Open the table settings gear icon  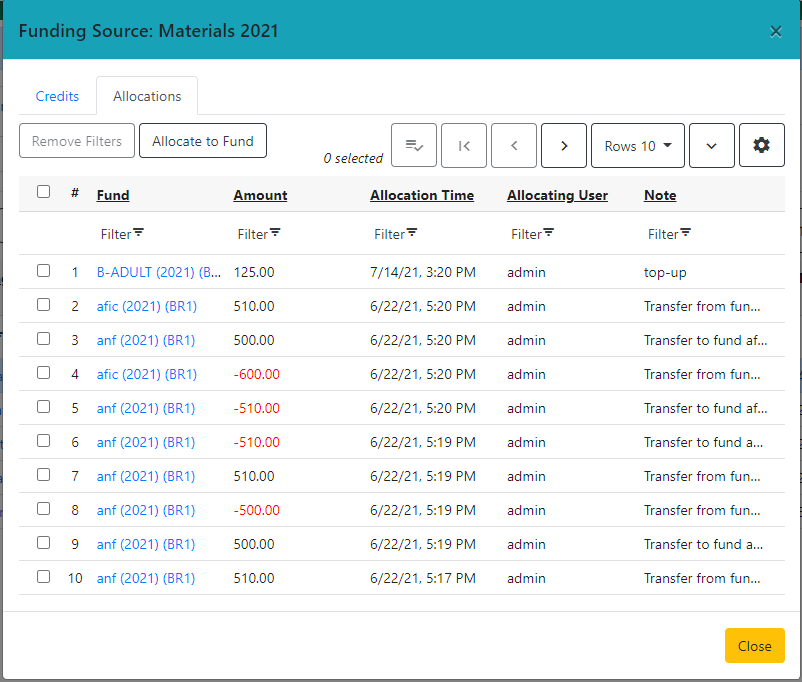761,145
